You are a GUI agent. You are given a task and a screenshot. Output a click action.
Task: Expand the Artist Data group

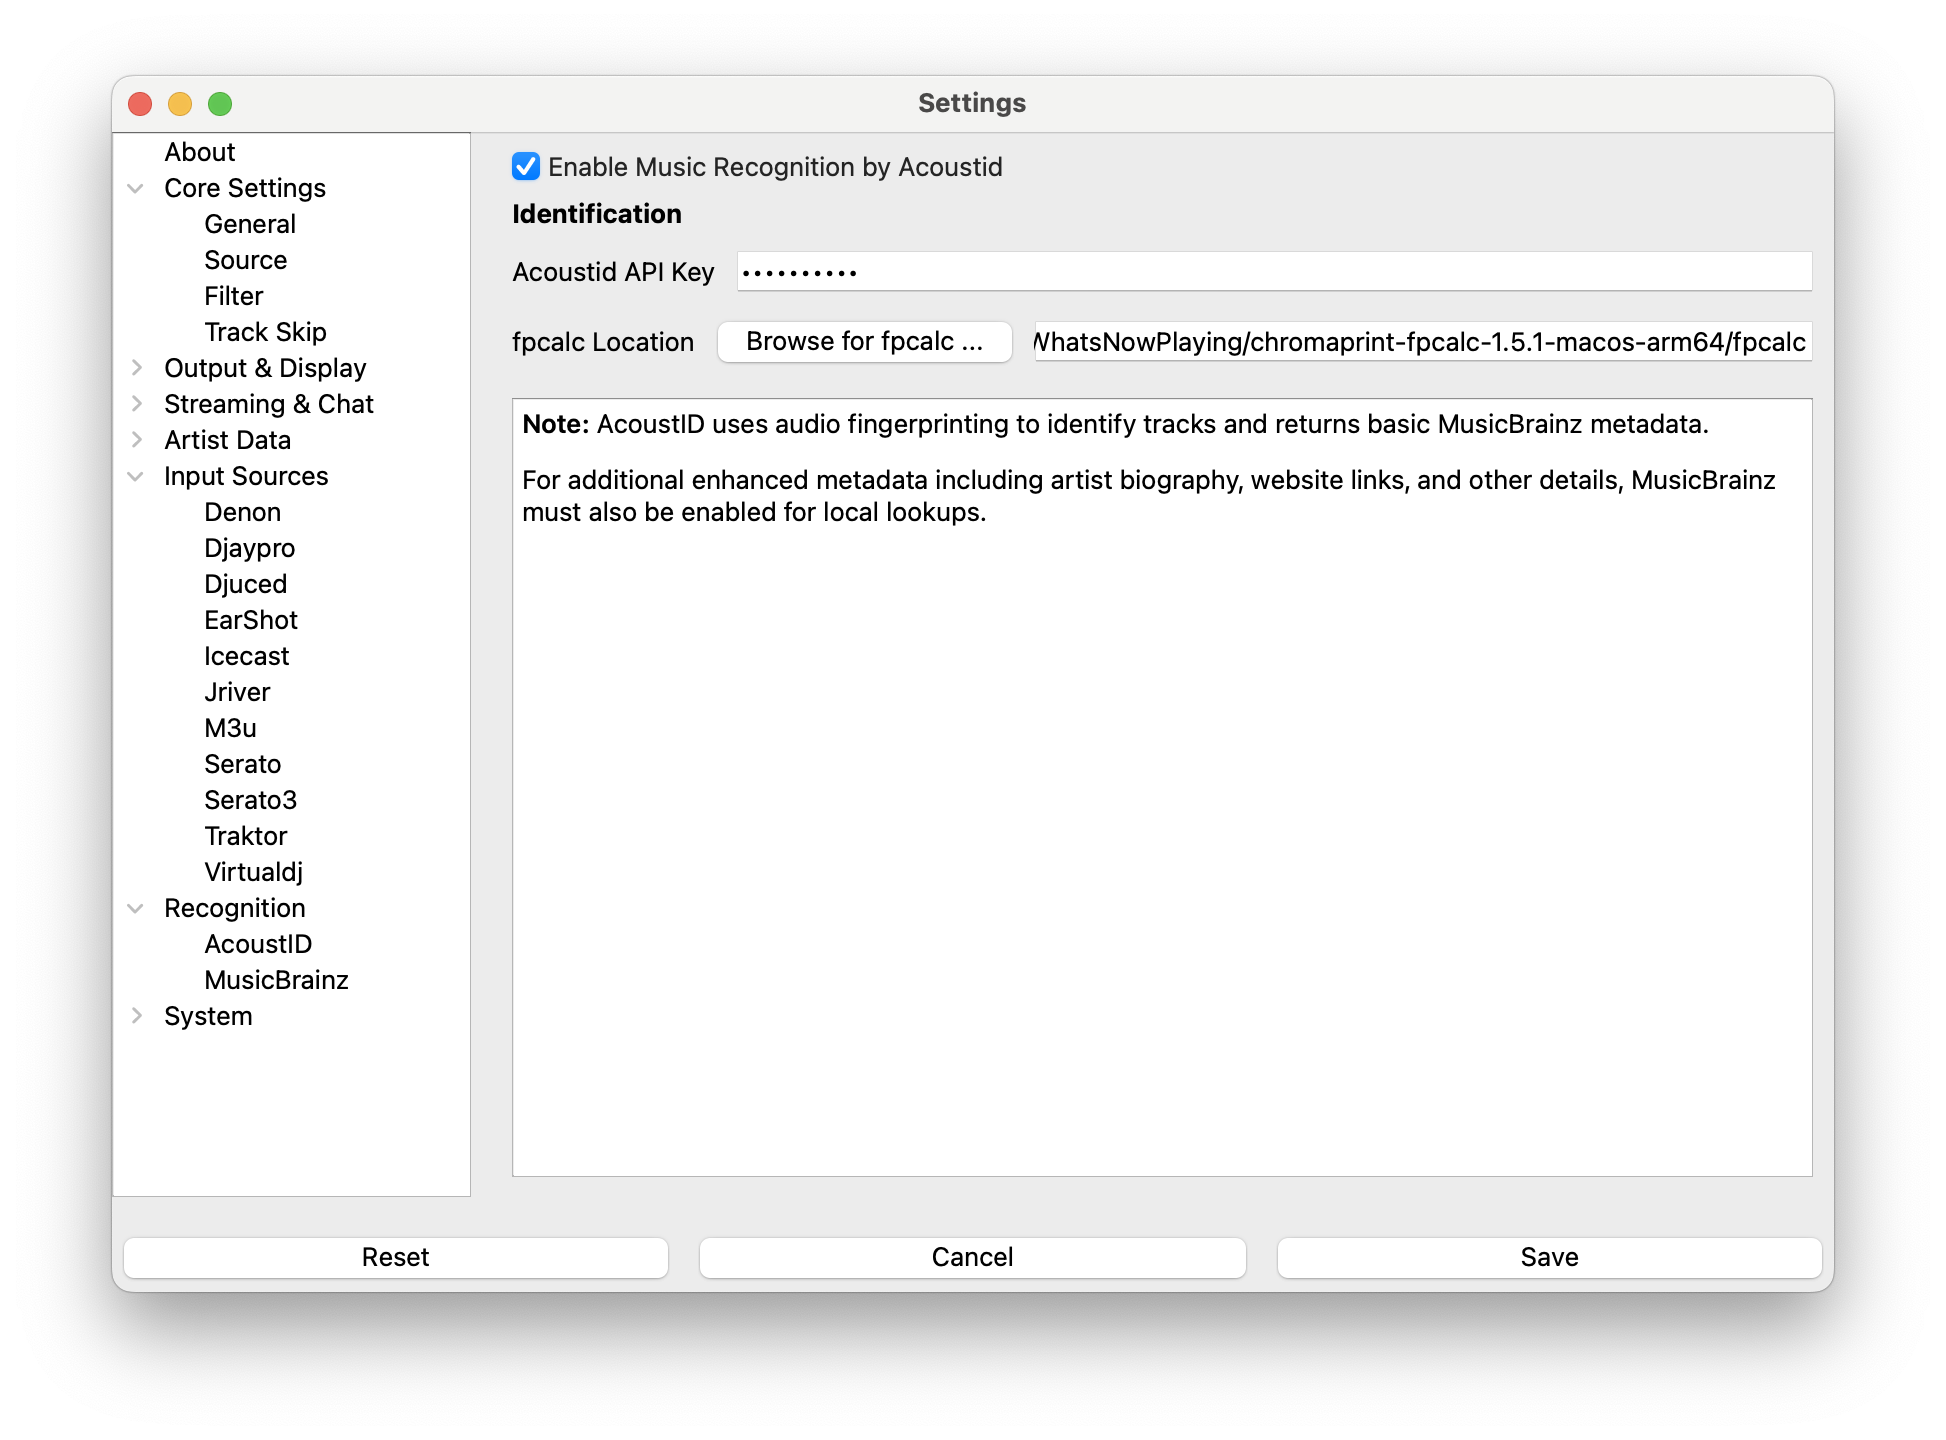pos(136,440)
